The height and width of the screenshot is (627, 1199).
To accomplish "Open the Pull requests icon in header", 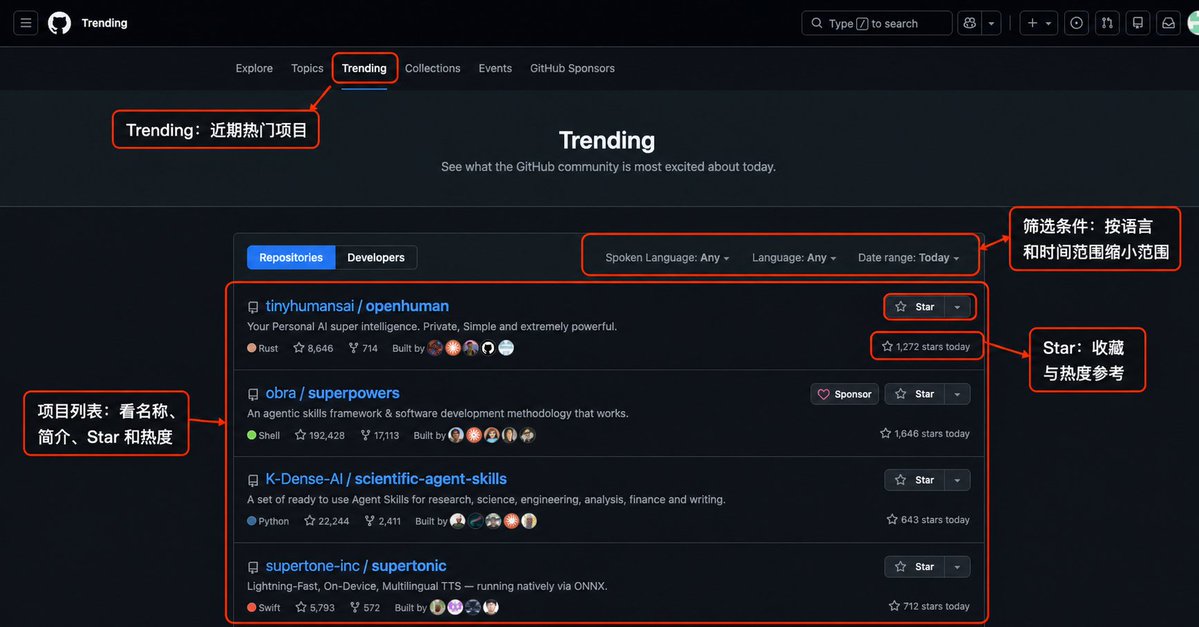I will point(1107,23).
